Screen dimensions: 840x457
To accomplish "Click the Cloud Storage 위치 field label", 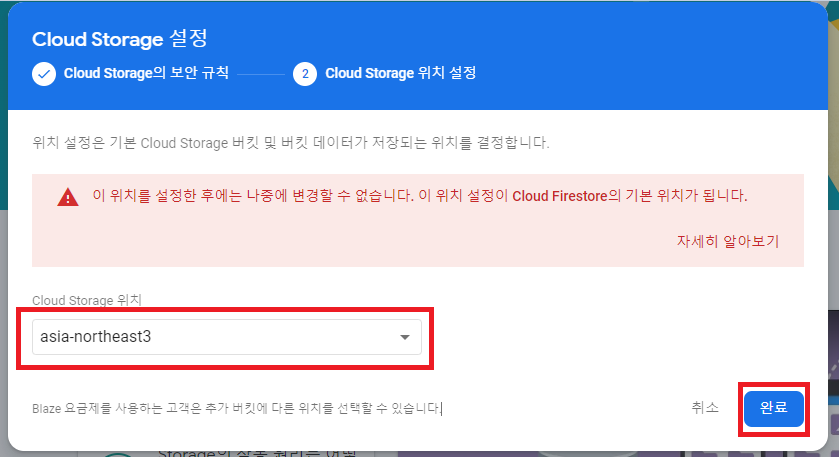I will coord(87,300).
